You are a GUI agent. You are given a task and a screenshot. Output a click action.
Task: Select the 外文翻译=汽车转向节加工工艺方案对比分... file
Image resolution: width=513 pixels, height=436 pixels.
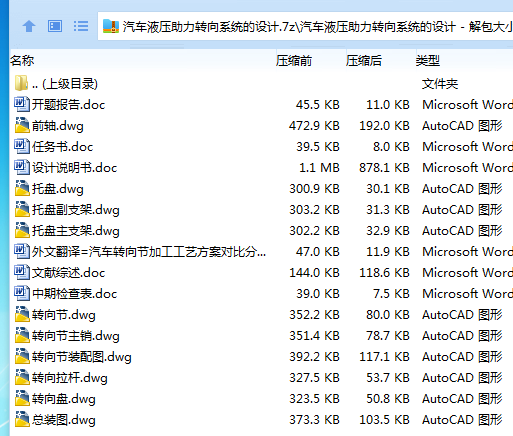[x=149, y=252]
